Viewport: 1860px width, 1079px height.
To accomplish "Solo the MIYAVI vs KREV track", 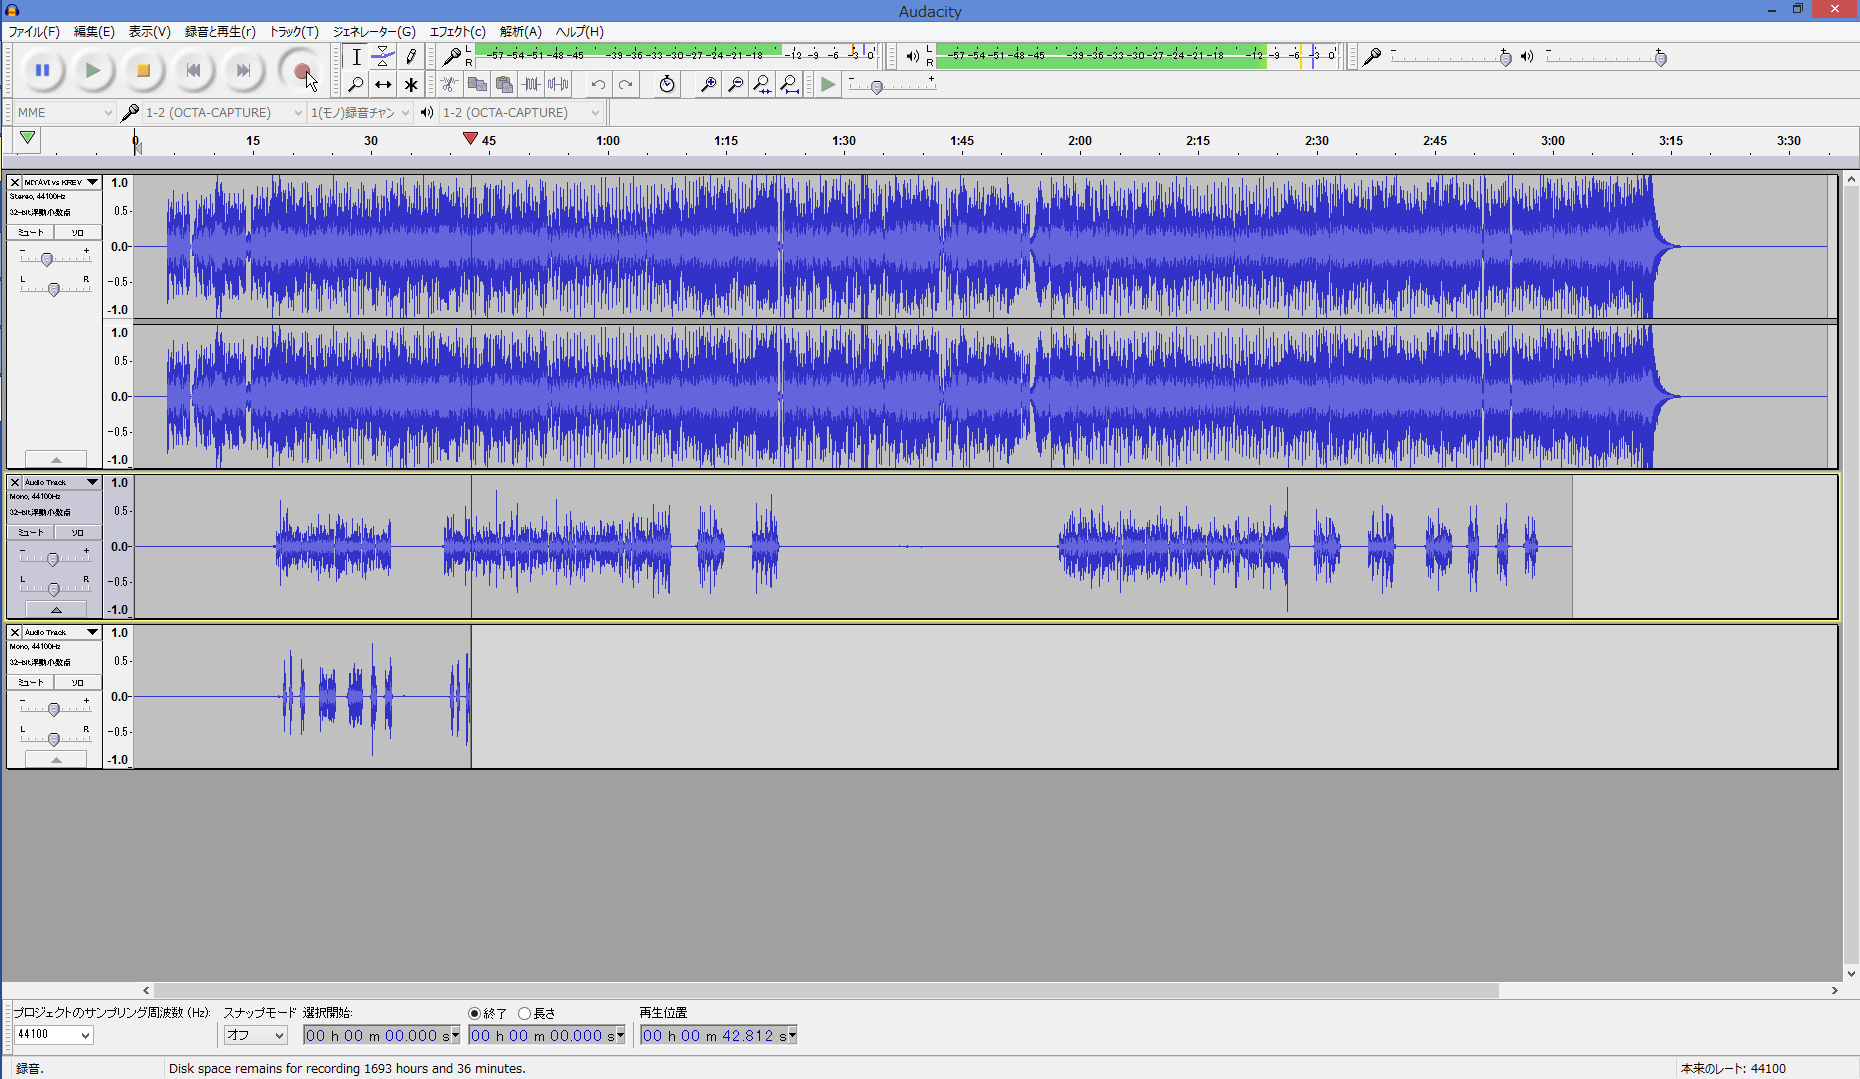I will (x=77, y=232).
